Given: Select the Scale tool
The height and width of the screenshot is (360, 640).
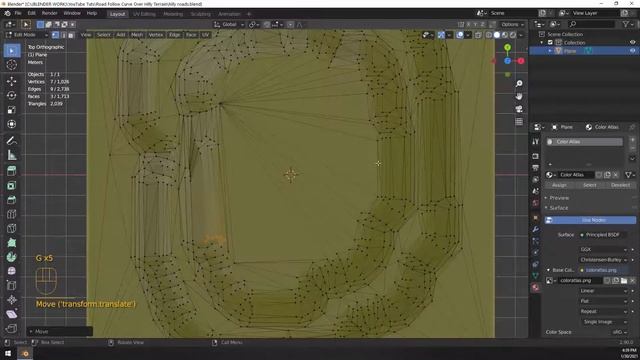Looking at the screenshot, I should pyautogui.click(x=12, y=110).
